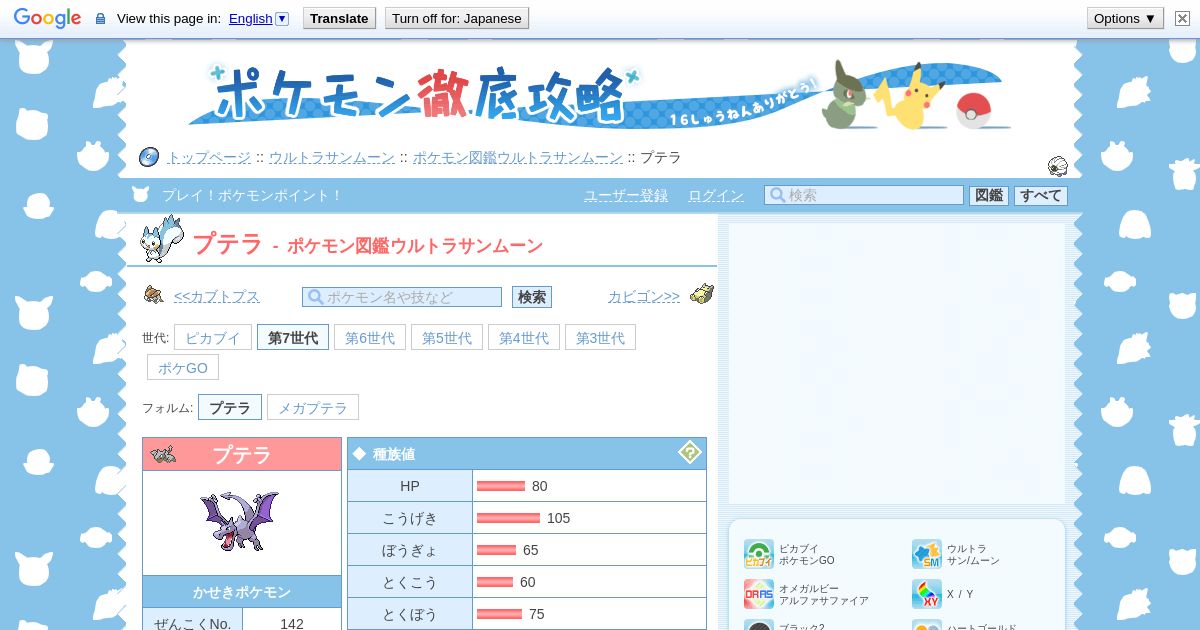This screenshot has width=1200, height=630.
Task: Click the disc icon beside トップページ
Action: pyautogui.click(x=149, y=157)
